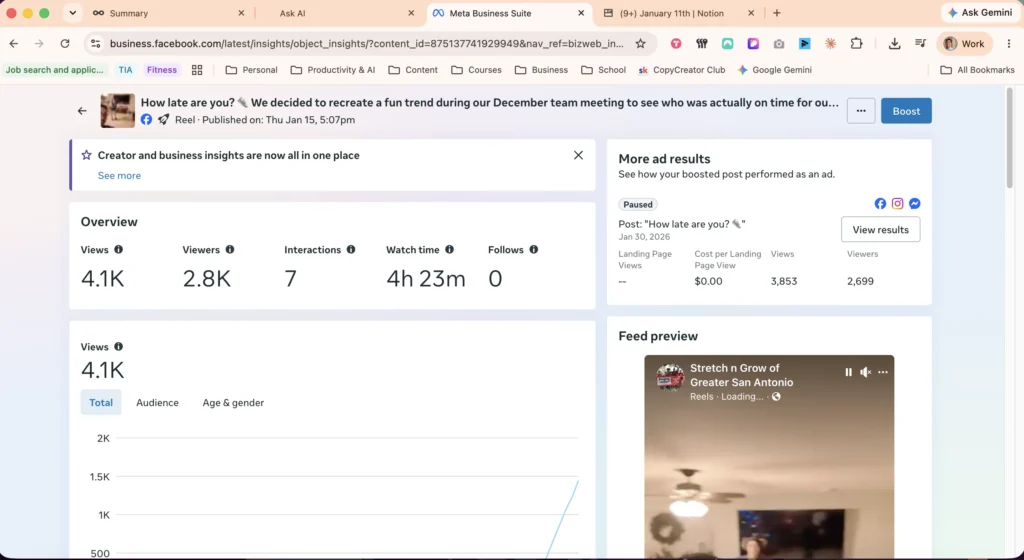Click the Facebook icon in ad results
This screenshot has width=1024, height=560.
pos(880,204)
